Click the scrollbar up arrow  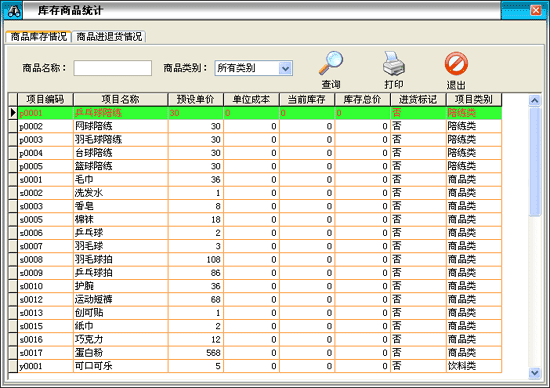[535, 101]
